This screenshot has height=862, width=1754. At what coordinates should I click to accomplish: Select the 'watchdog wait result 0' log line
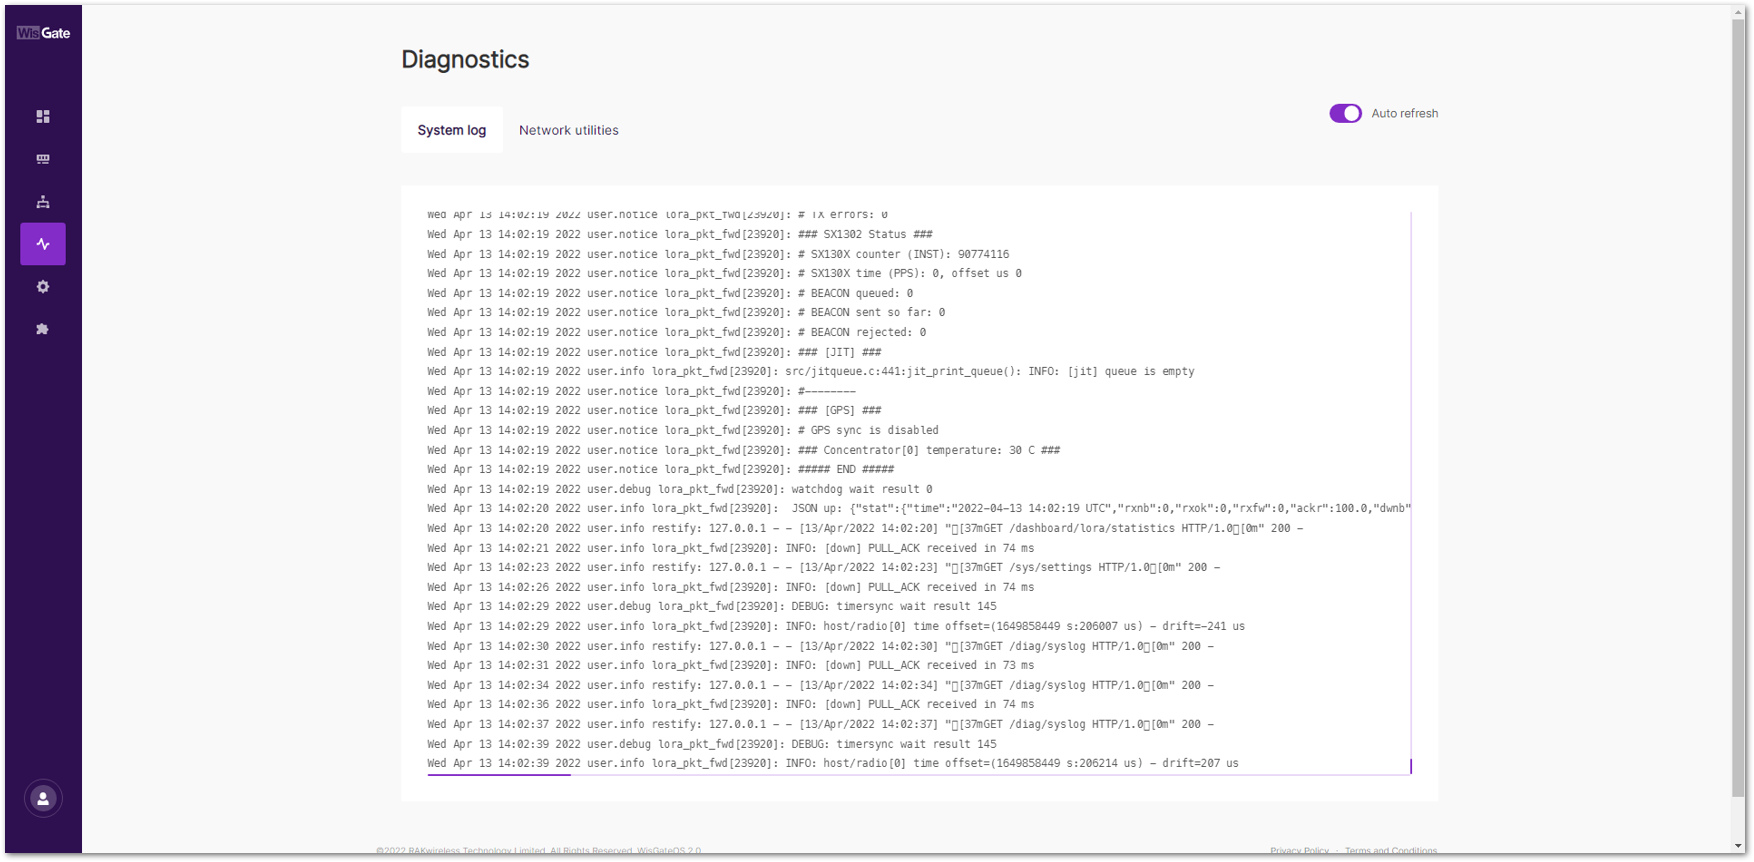coord(680,489)
